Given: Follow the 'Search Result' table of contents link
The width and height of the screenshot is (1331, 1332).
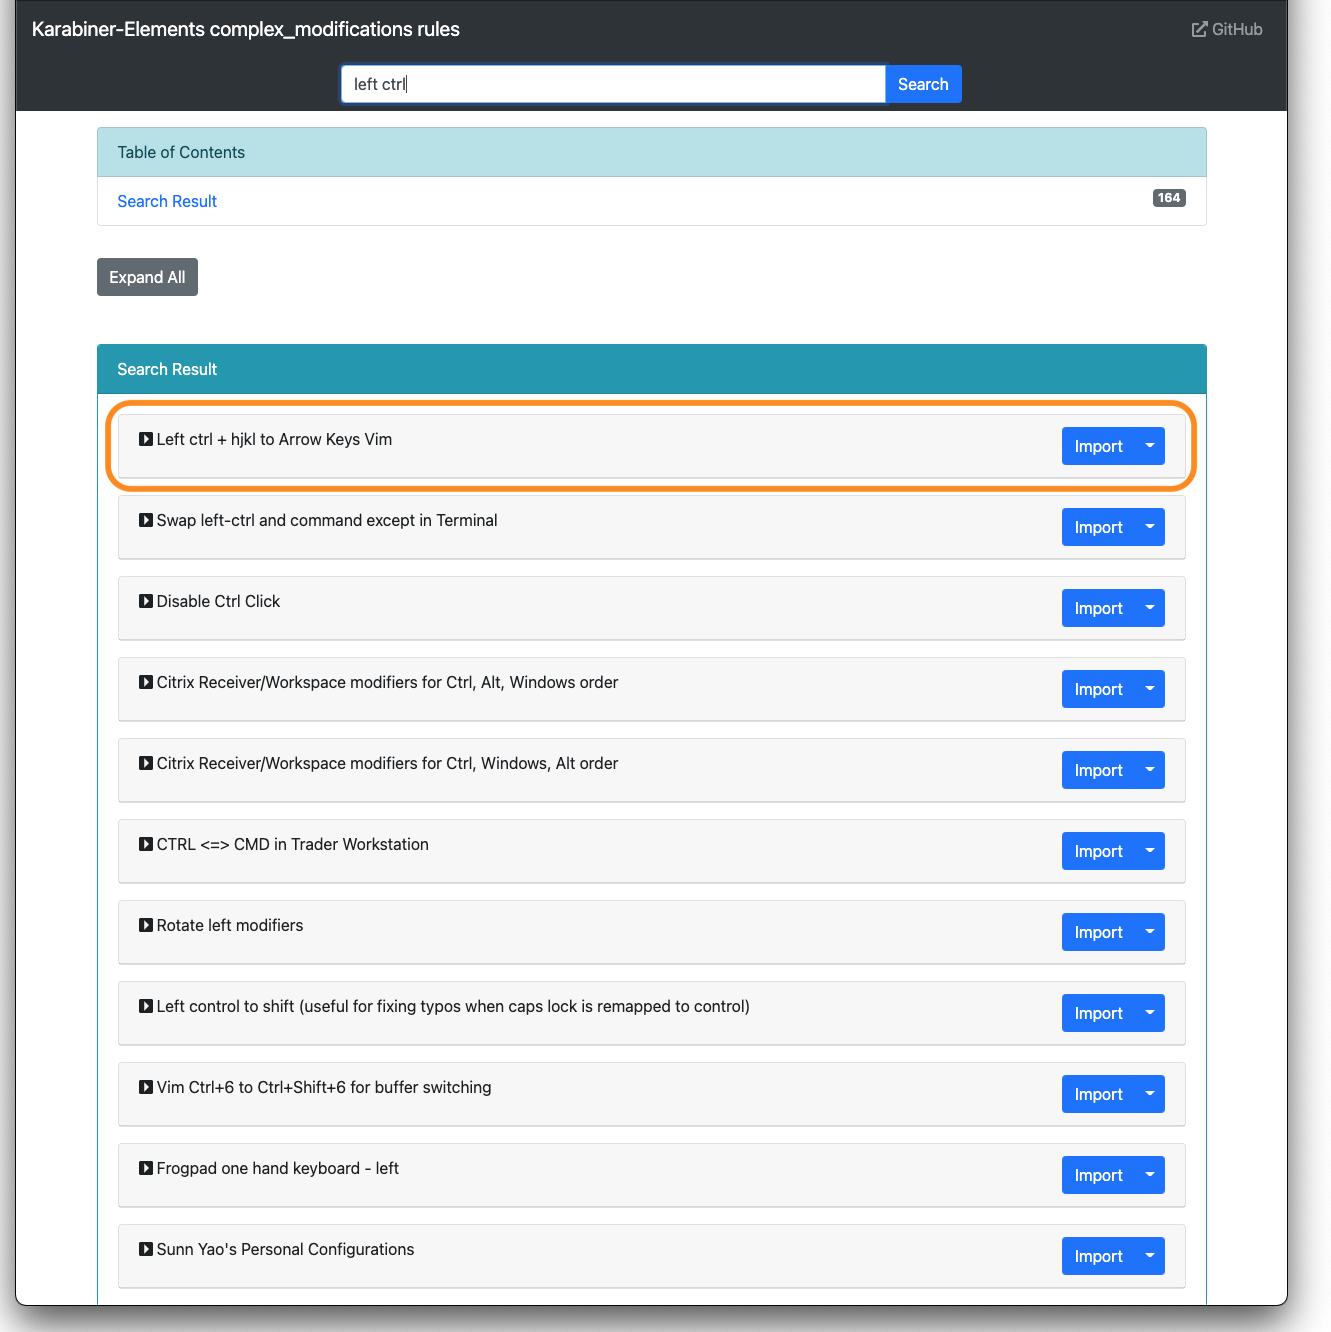Looking at the screenshot, I should (167, 201).
